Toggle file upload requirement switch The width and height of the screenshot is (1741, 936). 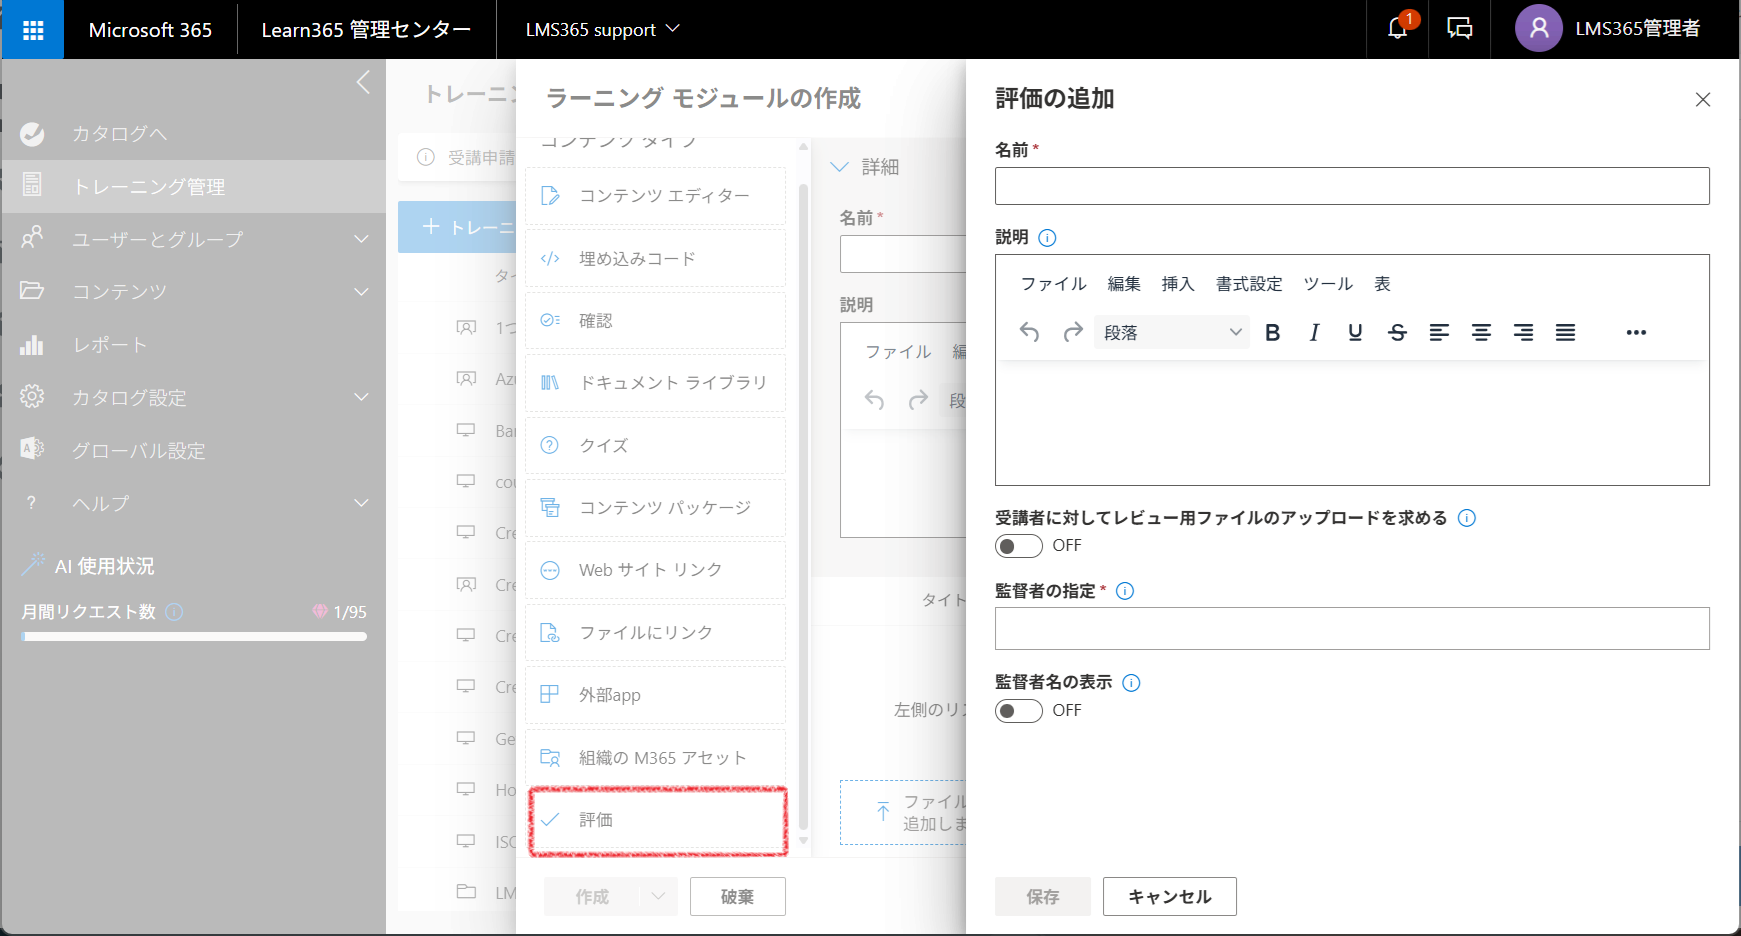tap(1018, 546)
